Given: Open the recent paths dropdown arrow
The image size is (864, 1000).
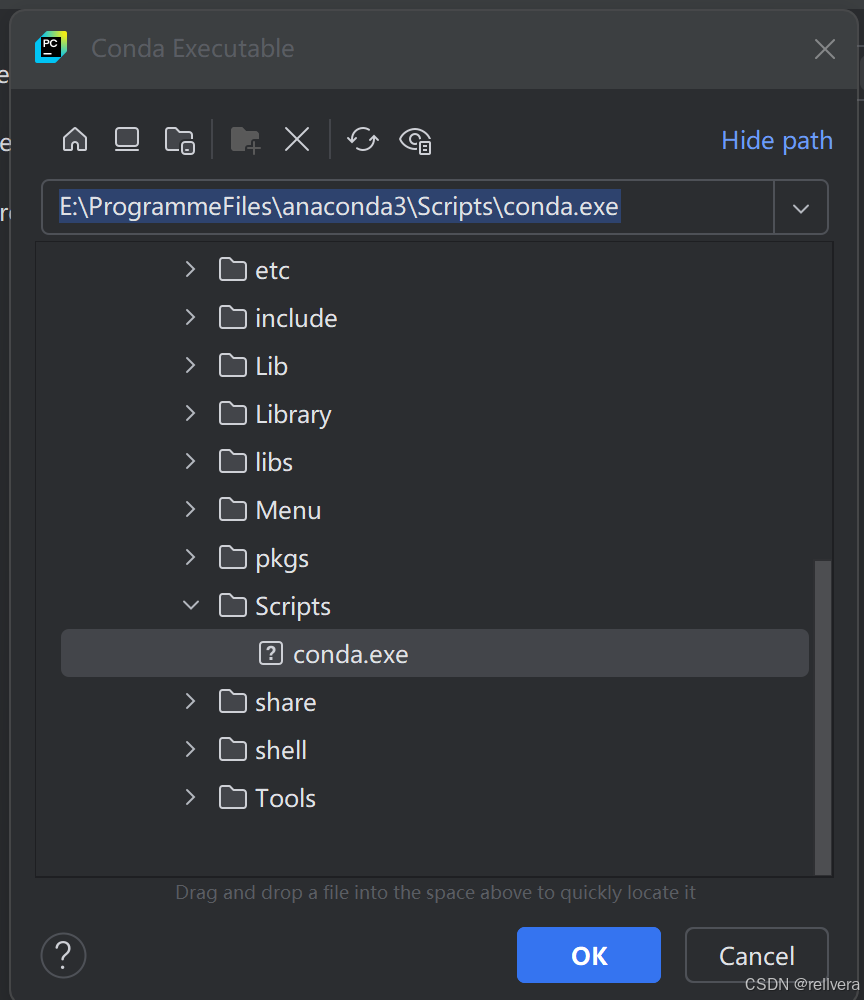Looking at the screenshot, I should point(801,208).
